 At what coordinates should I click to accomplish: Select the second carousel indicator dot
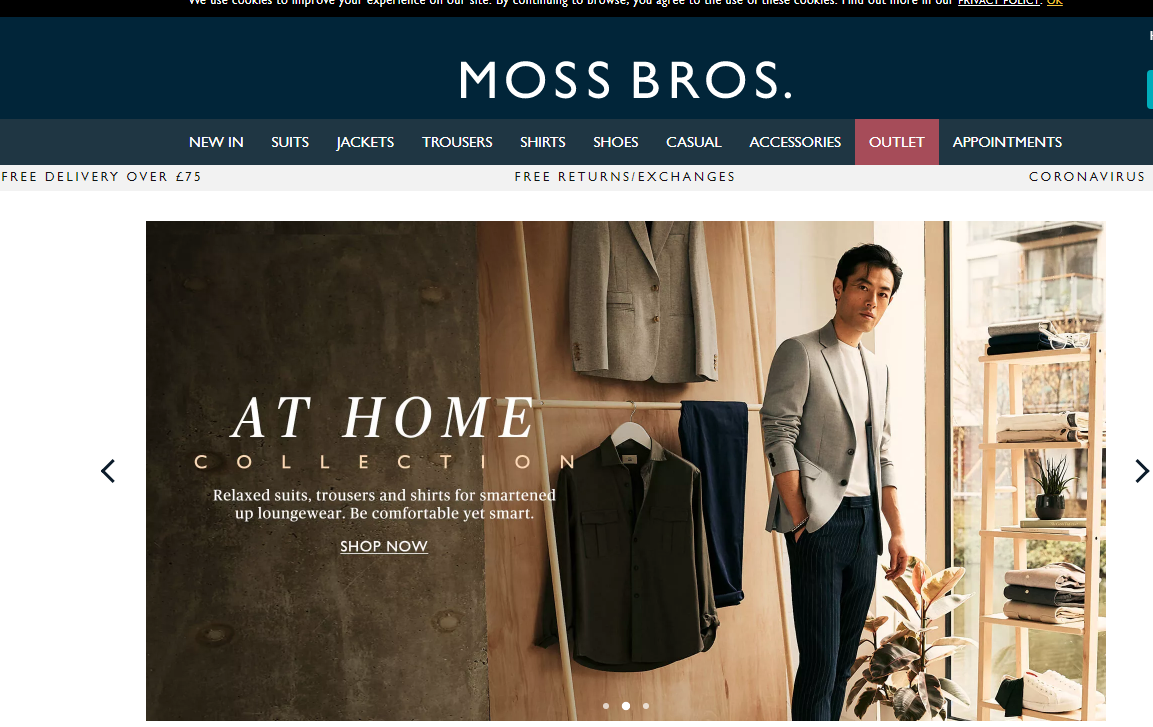[626, 706]
